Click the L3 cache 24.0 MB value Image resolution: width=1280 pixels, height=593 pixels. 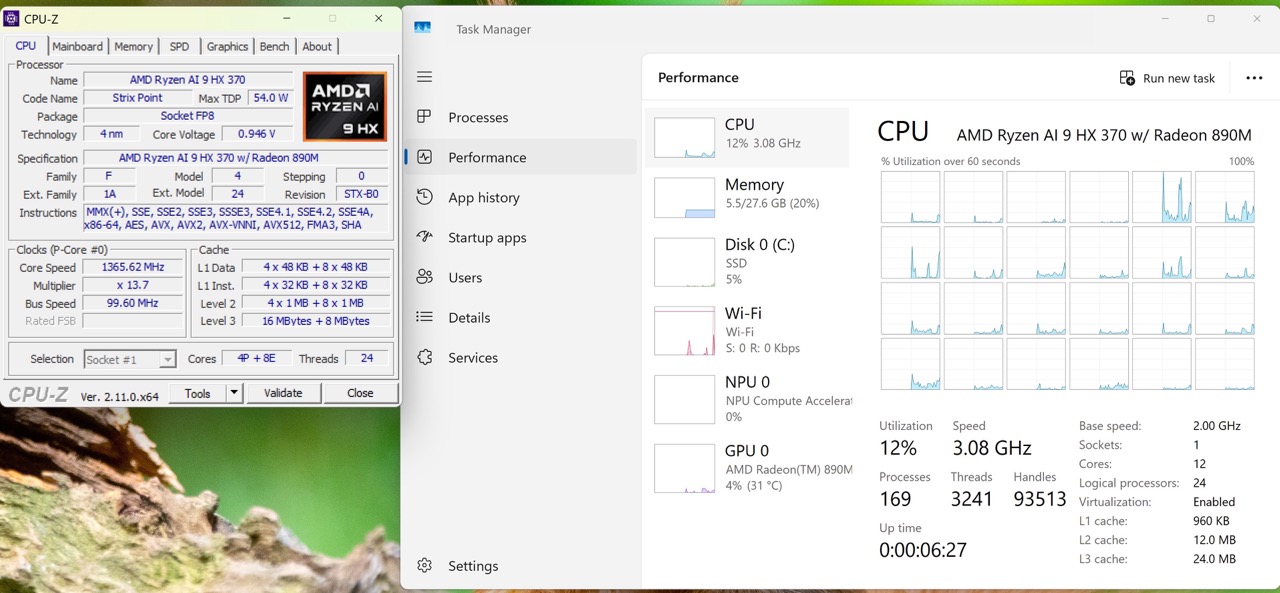tap(1214, 559)
